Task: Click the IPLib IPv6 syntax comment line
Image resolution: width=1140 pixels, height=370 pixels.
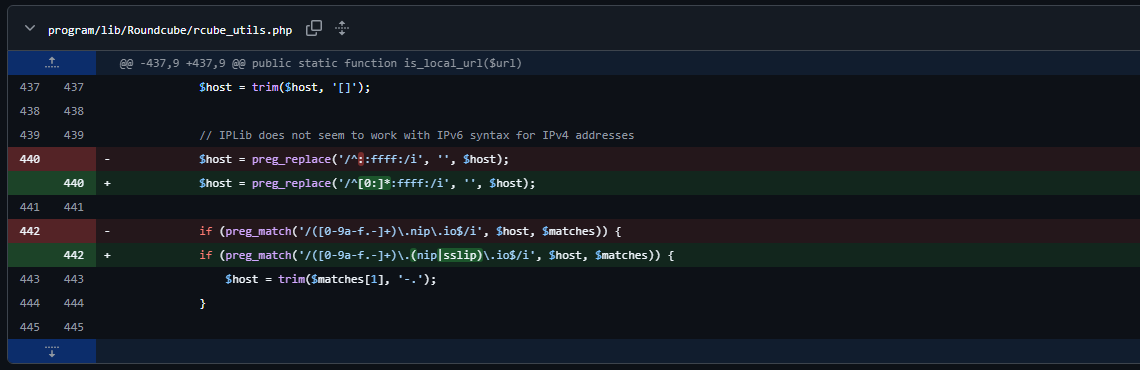Action: (x=417, y=135)
